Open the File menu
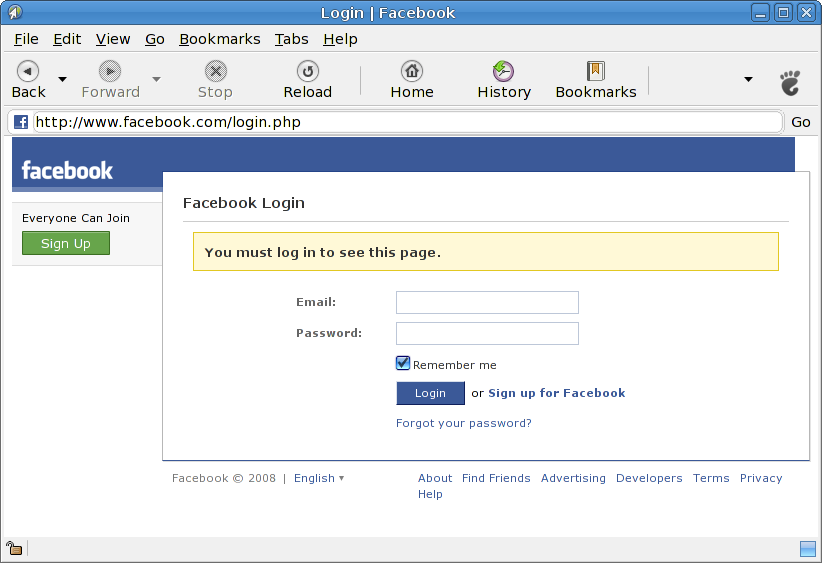 pos(26,39)
